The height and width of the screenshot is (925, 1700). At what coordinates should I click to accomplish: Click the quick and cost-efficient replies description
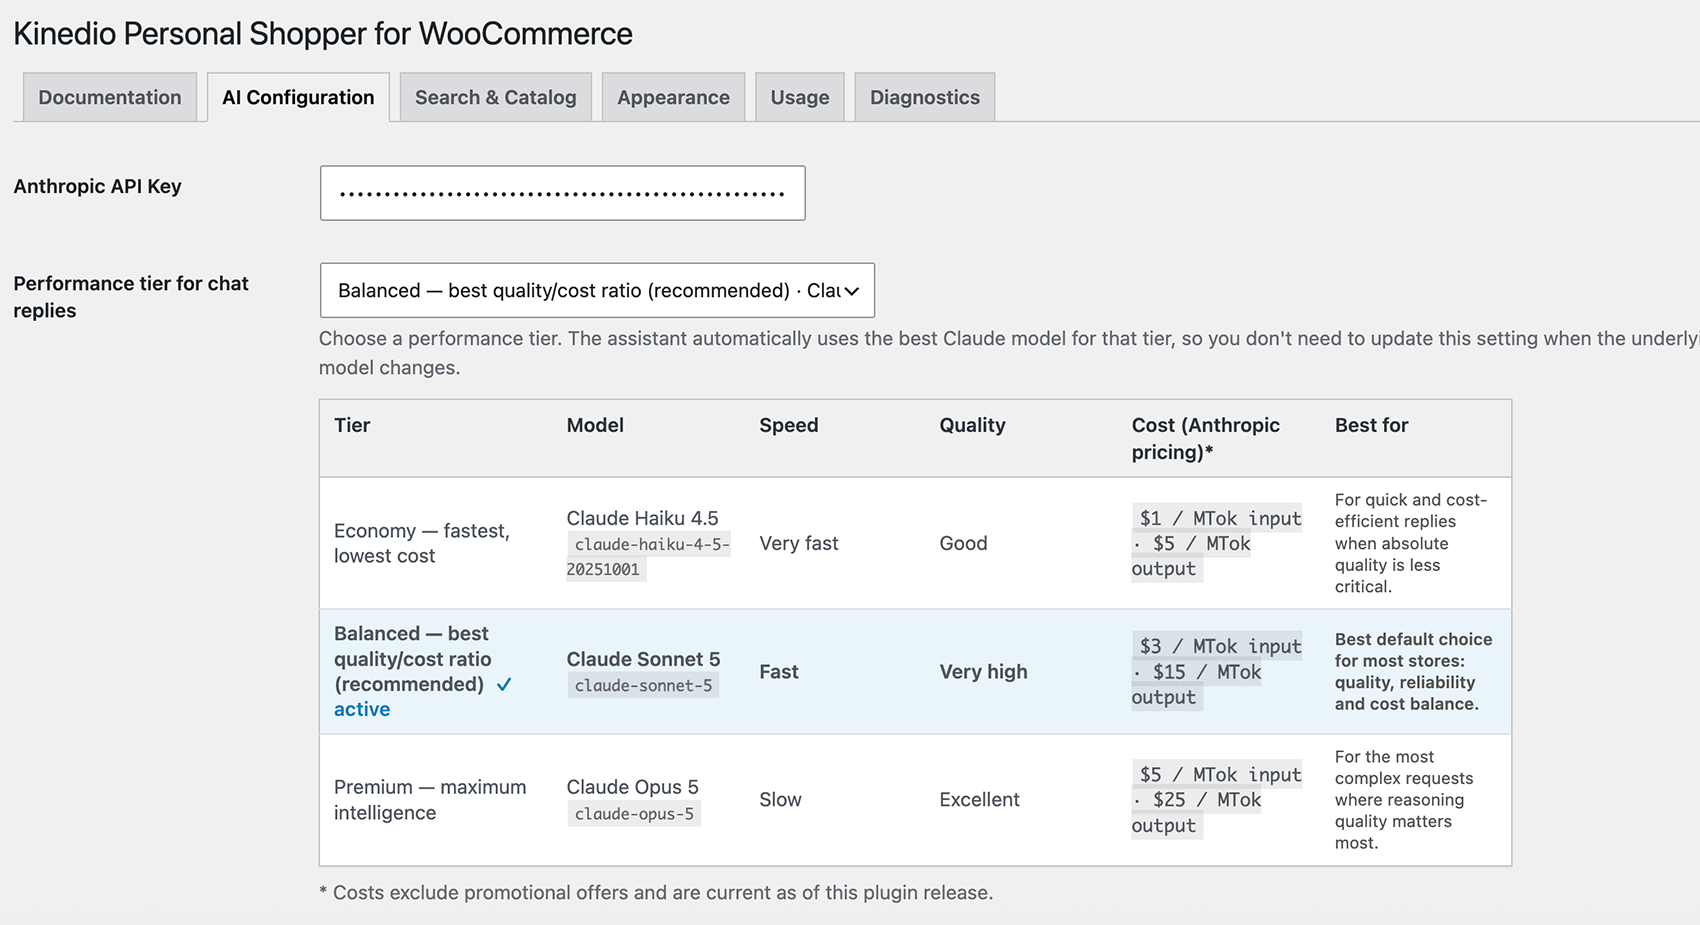(1411, 543)
